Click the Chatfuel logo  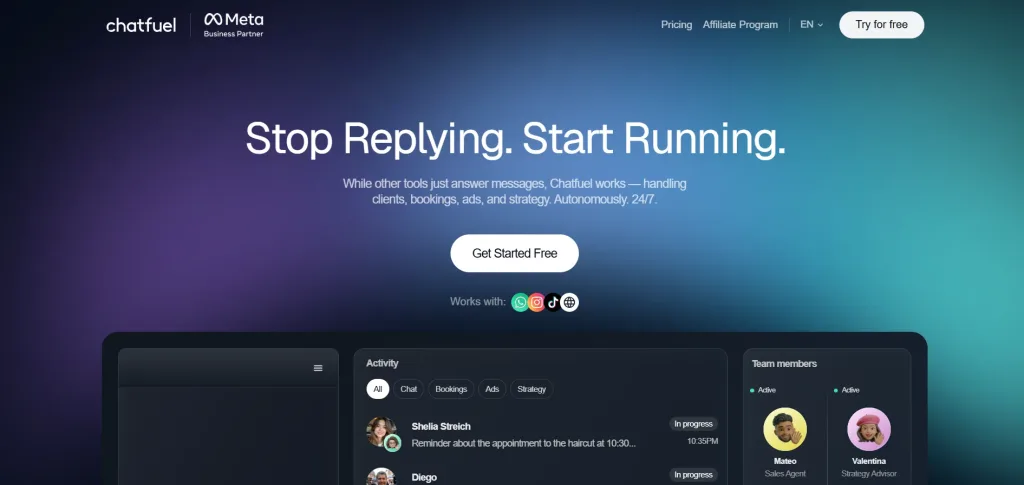click(x=141, y=25)
